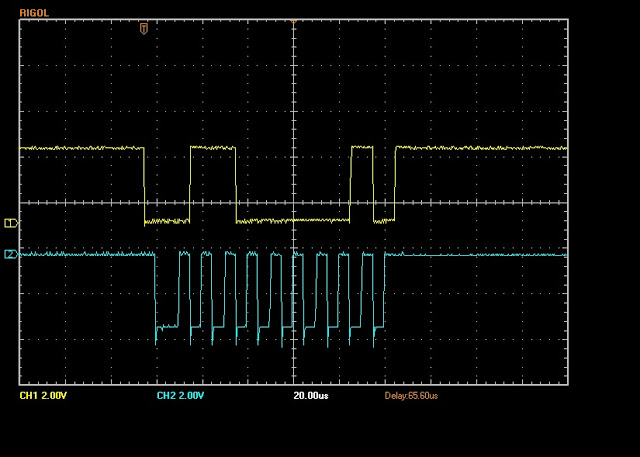Click the orange trigger position marker T
Image resolution: width=640 pixels, height=457 pixels.
(x=144, y=29)
